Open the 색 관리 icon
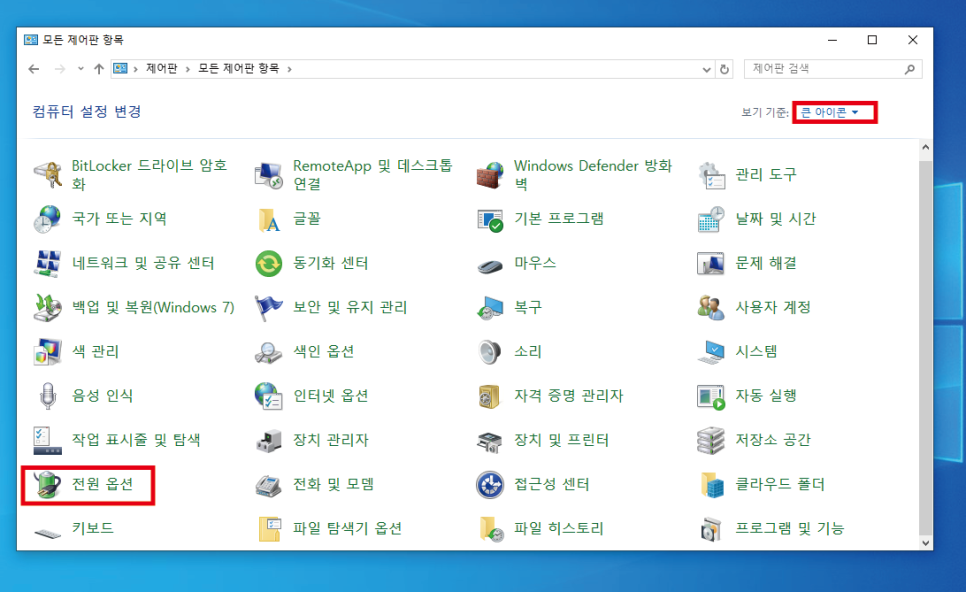Screen dimensions: 966x592 47,352
